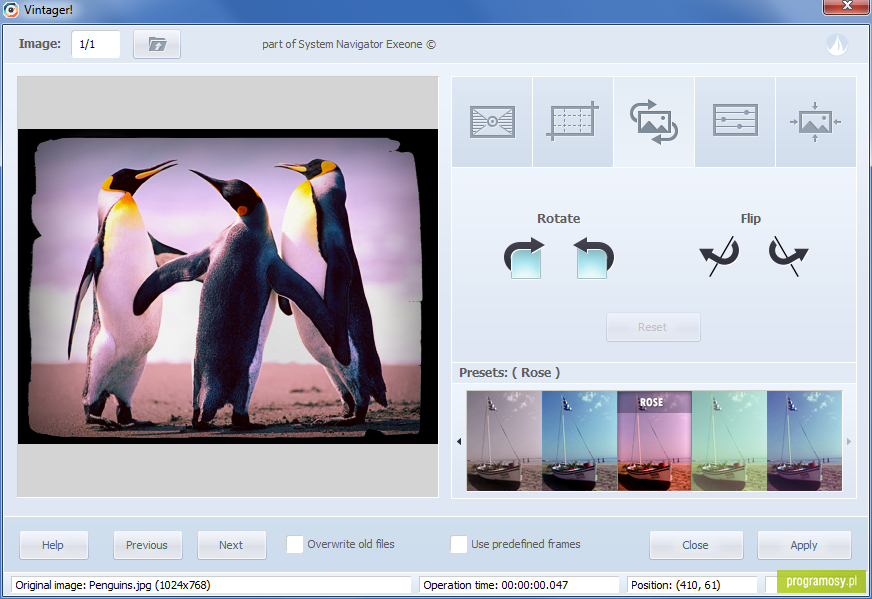Click the Help button
This screenshot has height=599, width=872.
point(53,545)
